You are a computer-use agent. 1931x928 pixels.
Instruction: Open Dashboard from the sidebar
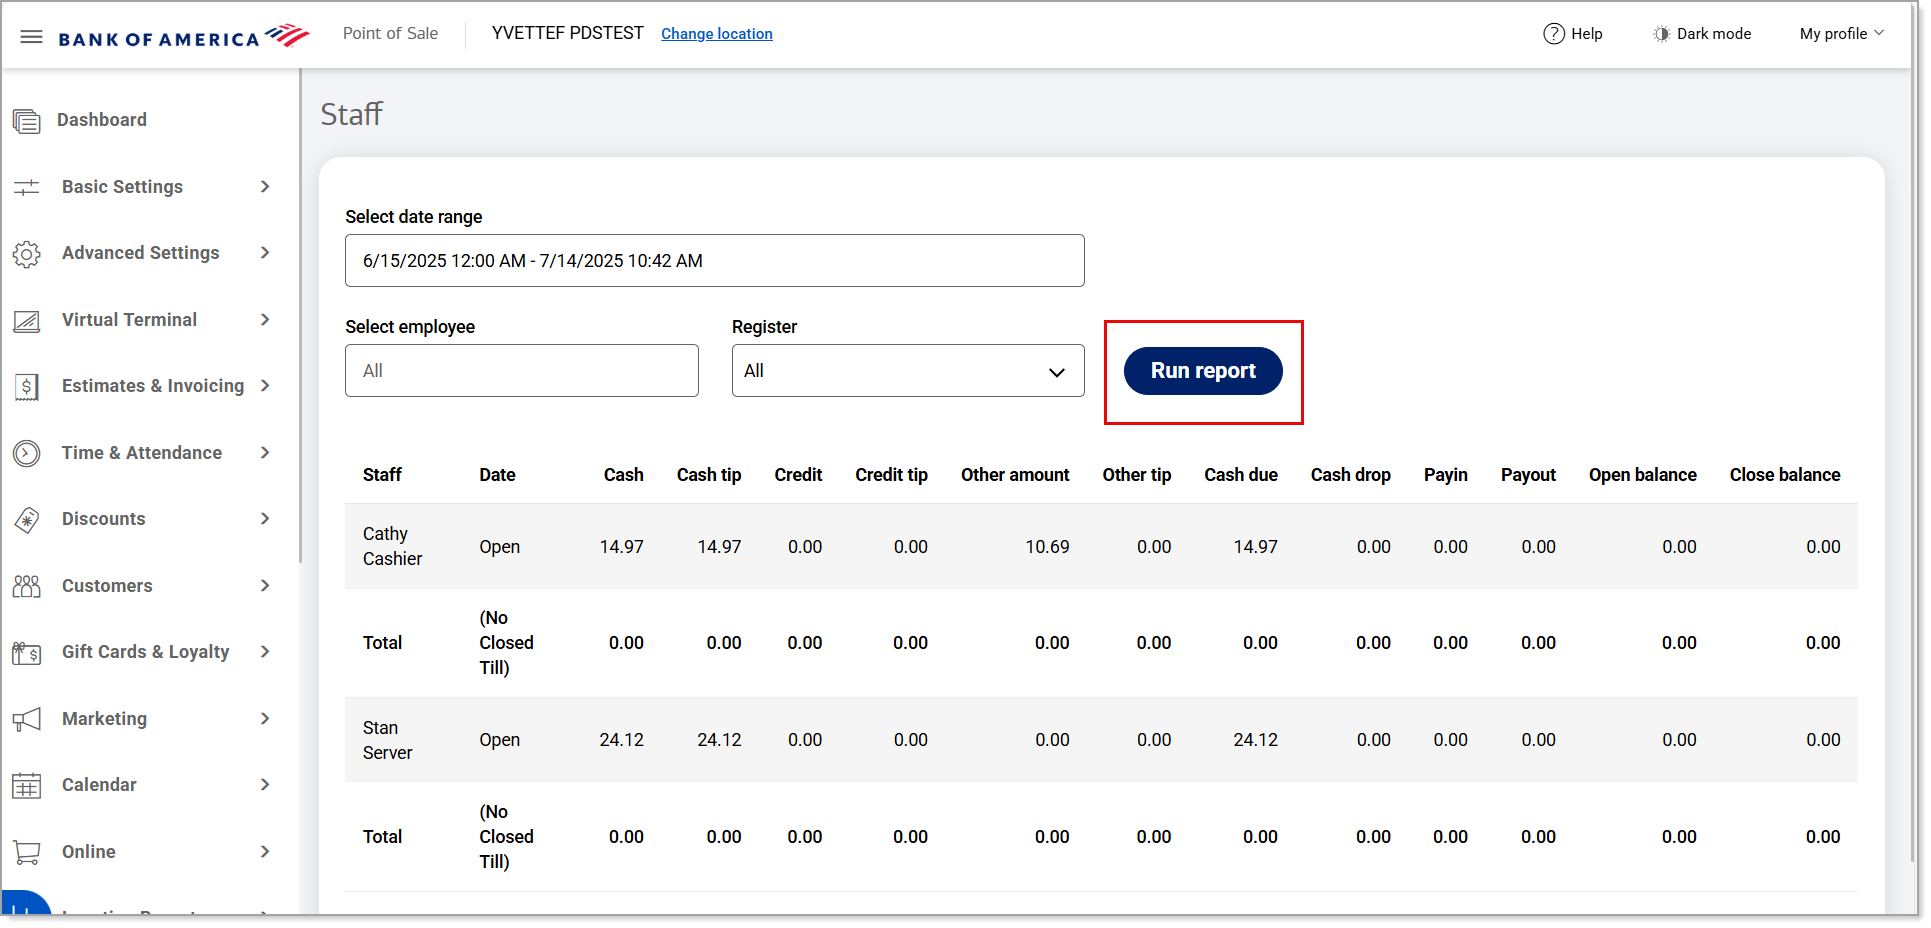[102, 120]
